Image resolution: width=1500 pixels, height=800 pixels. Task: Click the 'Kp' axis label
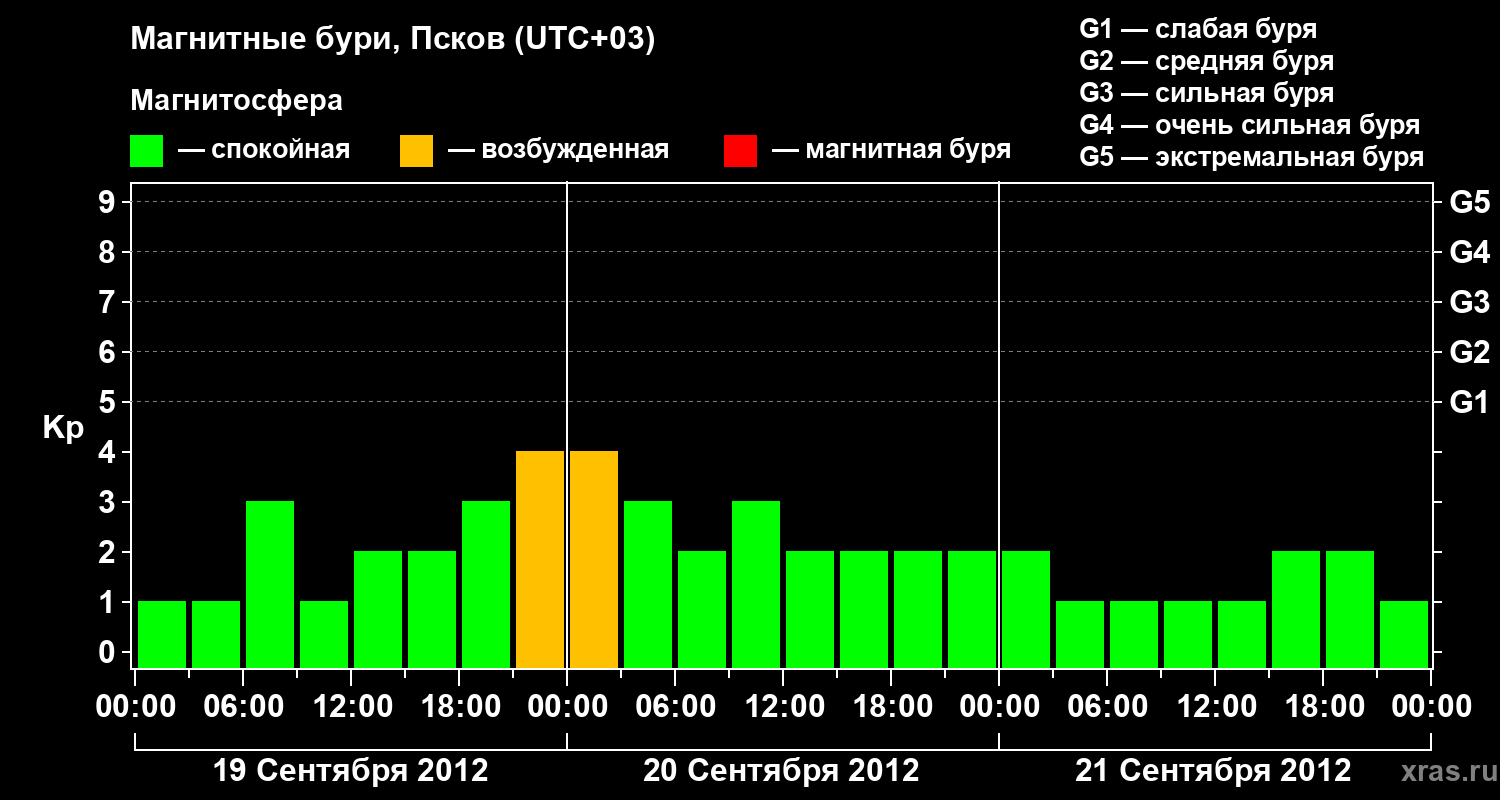point(63,428)
